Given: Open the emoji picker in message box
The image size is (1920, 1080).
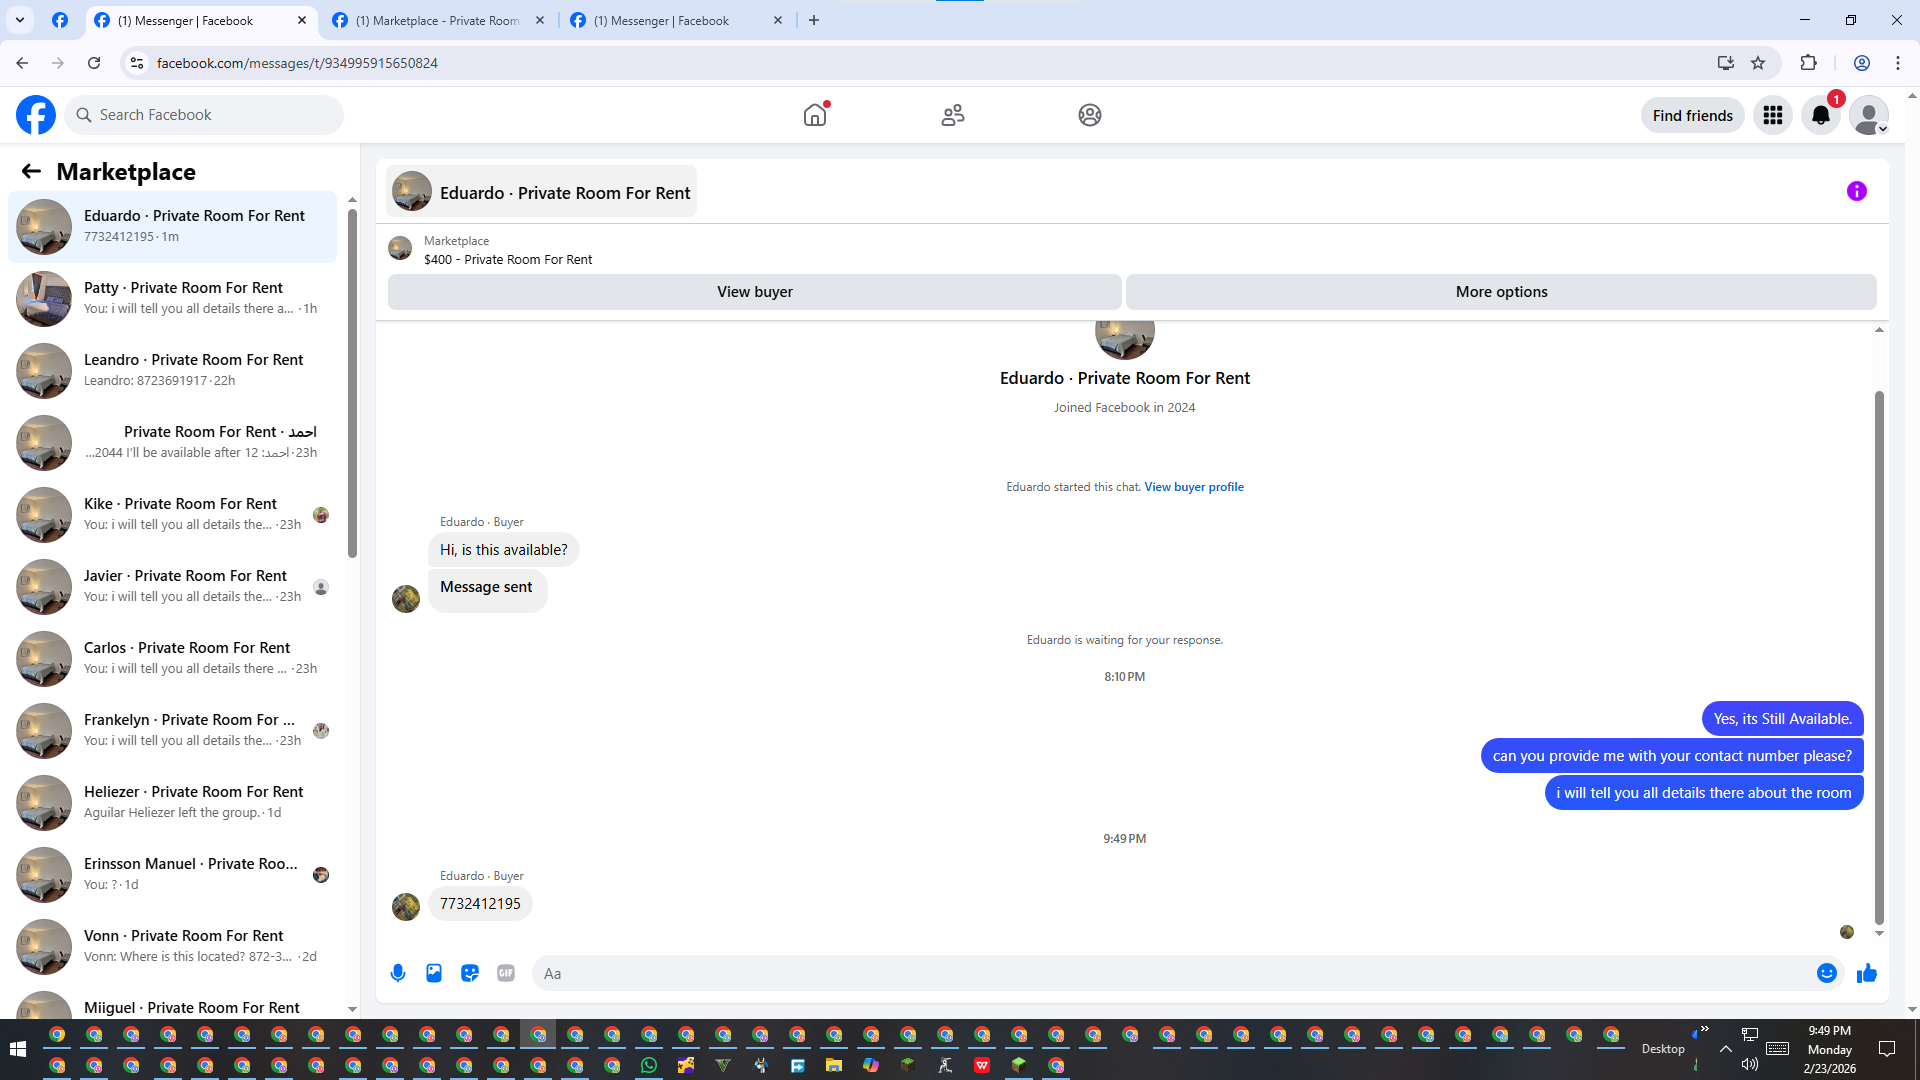Looking at the screenshot, I should pos(1826,973).
